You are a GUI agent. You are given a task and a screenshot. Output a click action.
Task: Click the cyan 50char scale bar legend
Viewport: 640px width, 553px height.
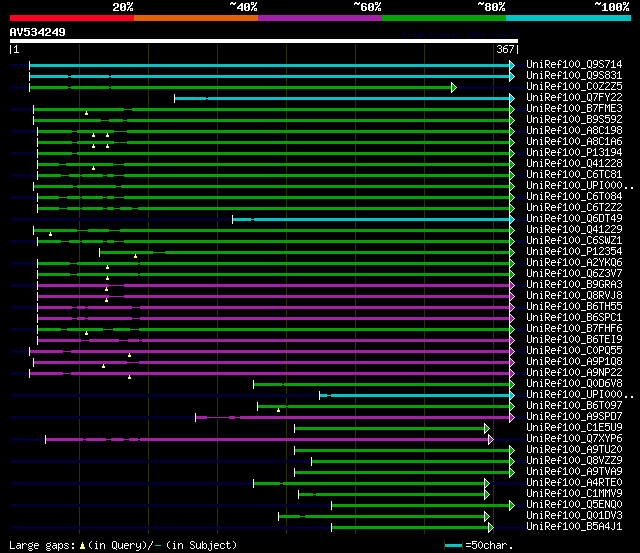pyautogui.click(x=453, y=545)
